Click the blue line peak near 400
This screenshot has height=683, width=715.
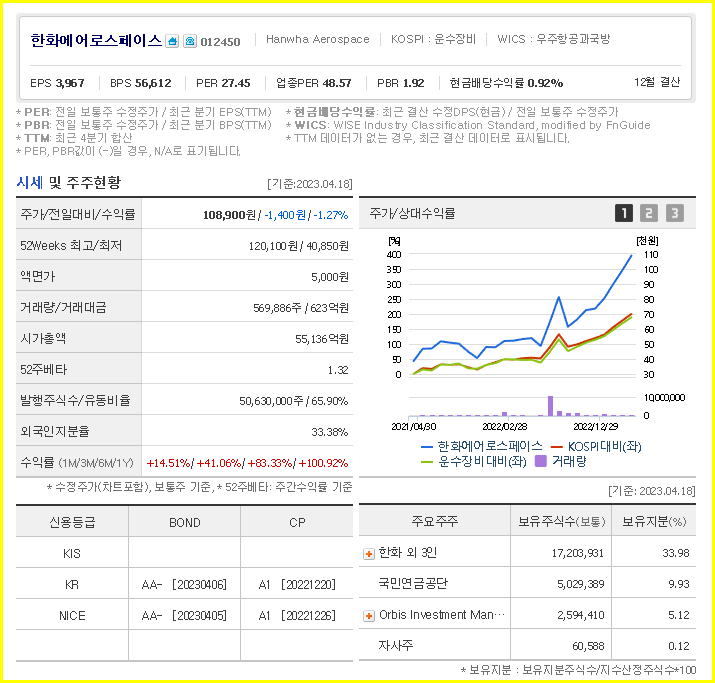631,256
